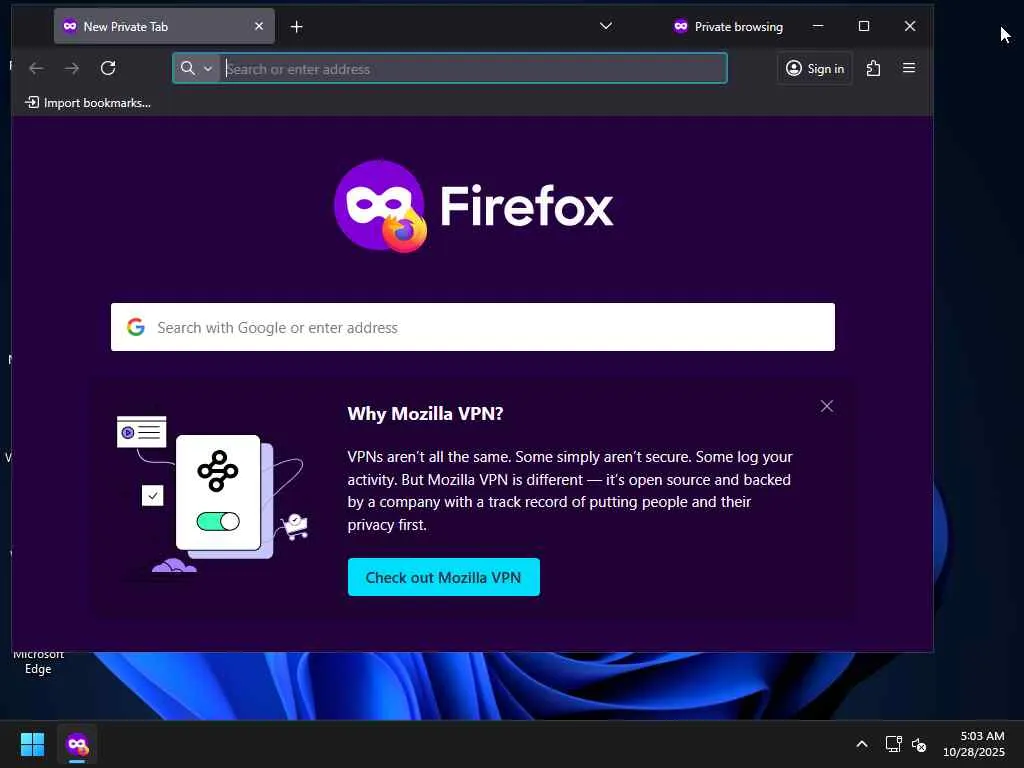1024x768 pixels.
Task: Open the clock and date panel
Action: coord(974,744)
